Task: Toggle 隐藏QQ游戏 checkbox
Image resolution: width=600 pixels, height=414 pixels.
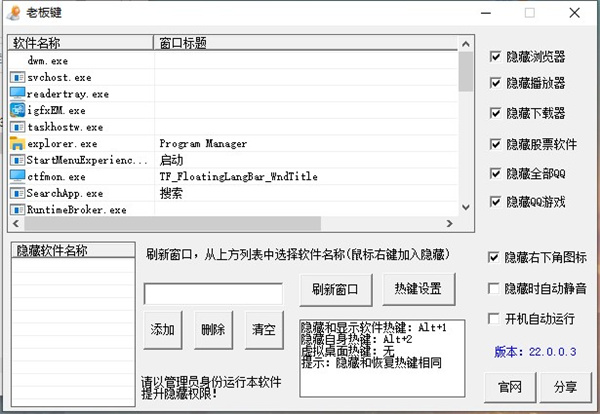Action: point(495,202)
